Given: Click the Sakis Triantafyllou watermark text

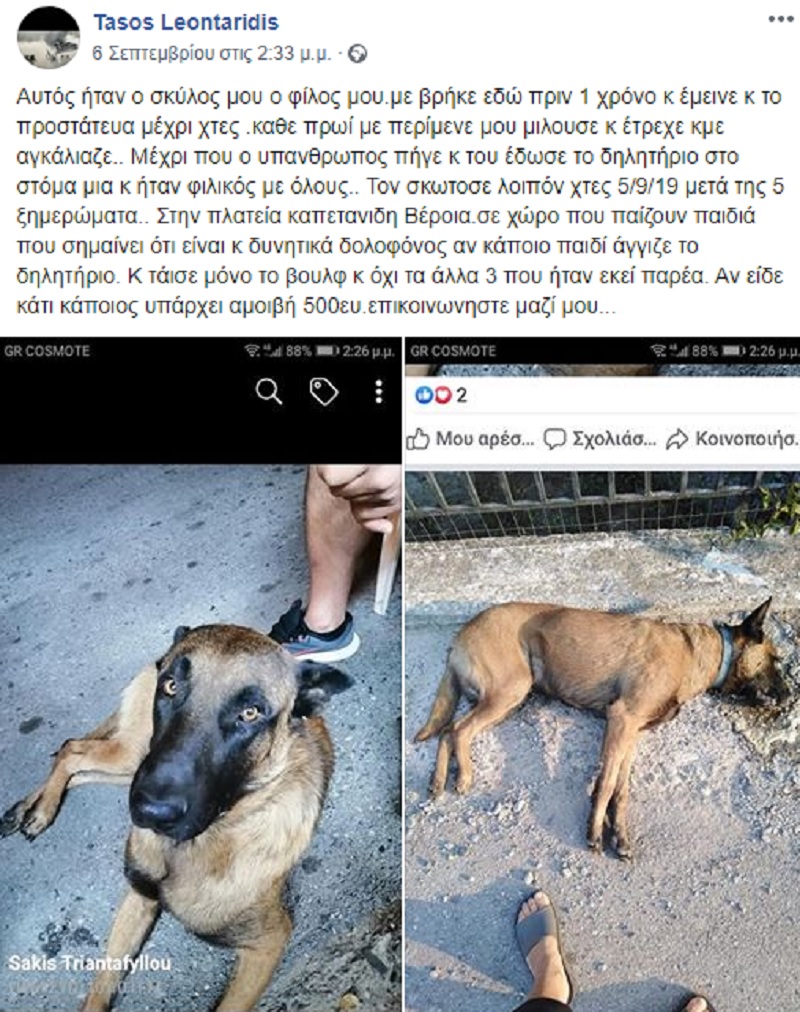Looking at the screenshot, I should pyautogui.click(x=90, y=964).
